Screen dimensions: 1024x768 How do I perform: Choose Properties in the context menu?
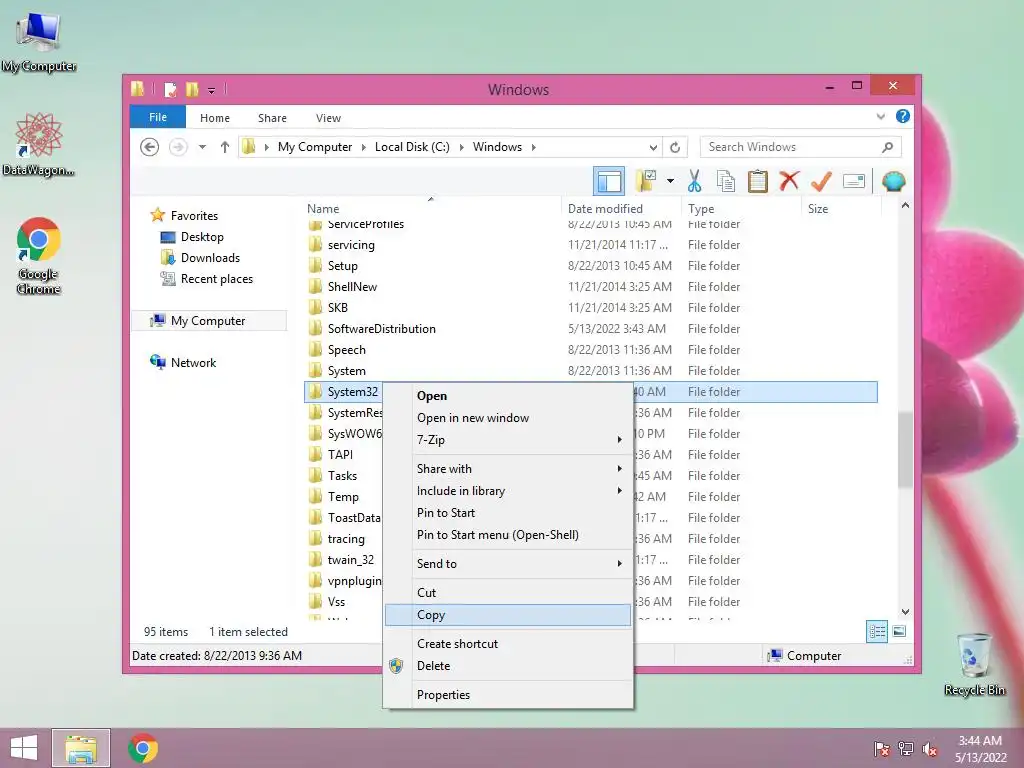pyautogui.click(x=507, y=695)
